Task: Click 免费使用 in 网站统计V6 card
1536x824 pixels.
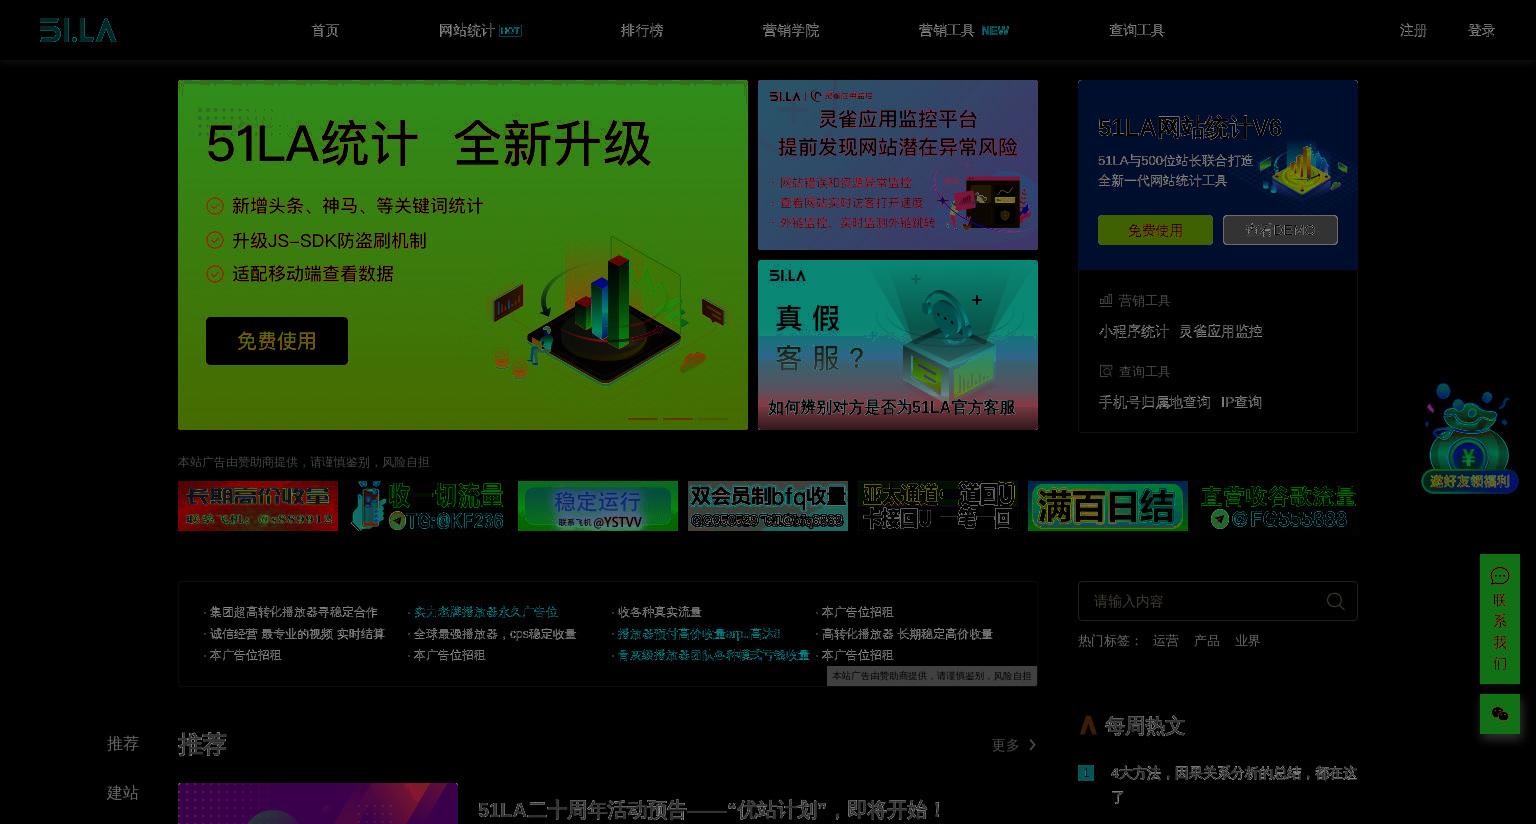Action: [1155, 230]
